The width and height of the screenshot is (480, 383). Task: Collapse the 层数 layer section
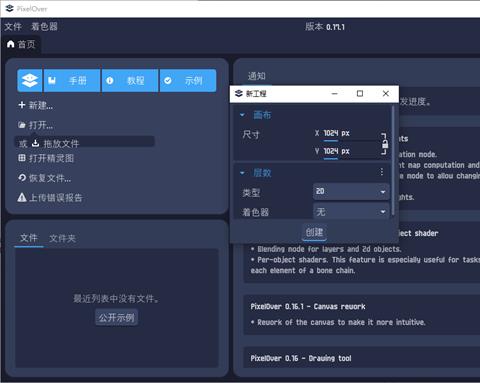(x=242, y=173)
